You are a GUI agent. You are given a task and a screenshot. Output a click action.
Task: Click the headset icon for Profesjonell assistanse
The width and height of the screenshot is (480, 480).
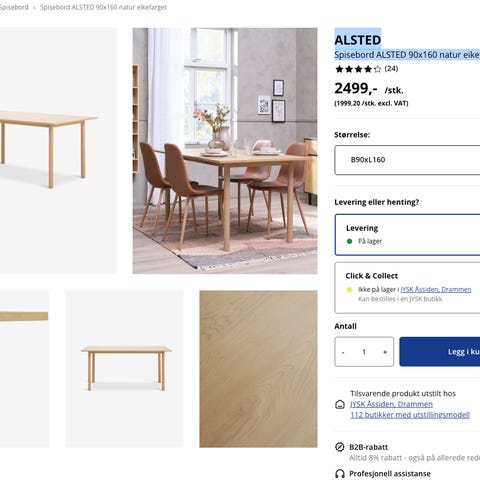tap(339, 474)
